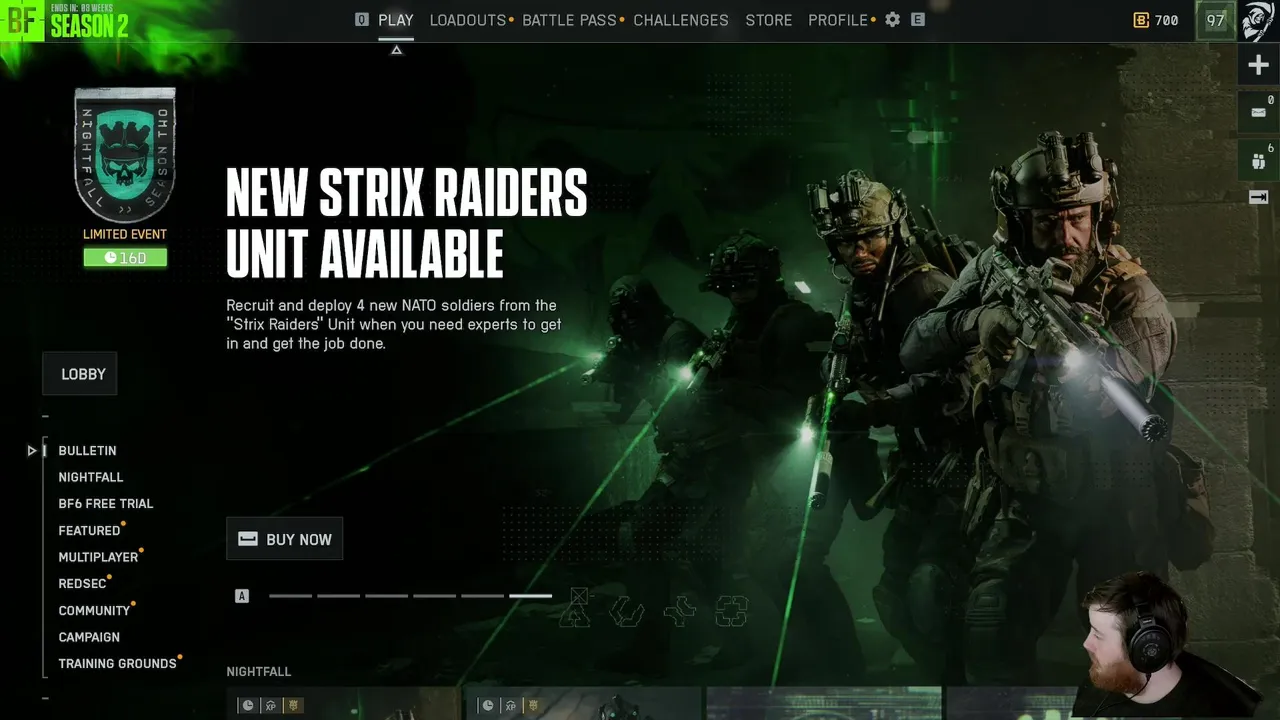This screenshot has height=720, width=1280.
Task: Select BF6 FREE TRIAL in side menu
Action: click(x=106, y=504)
